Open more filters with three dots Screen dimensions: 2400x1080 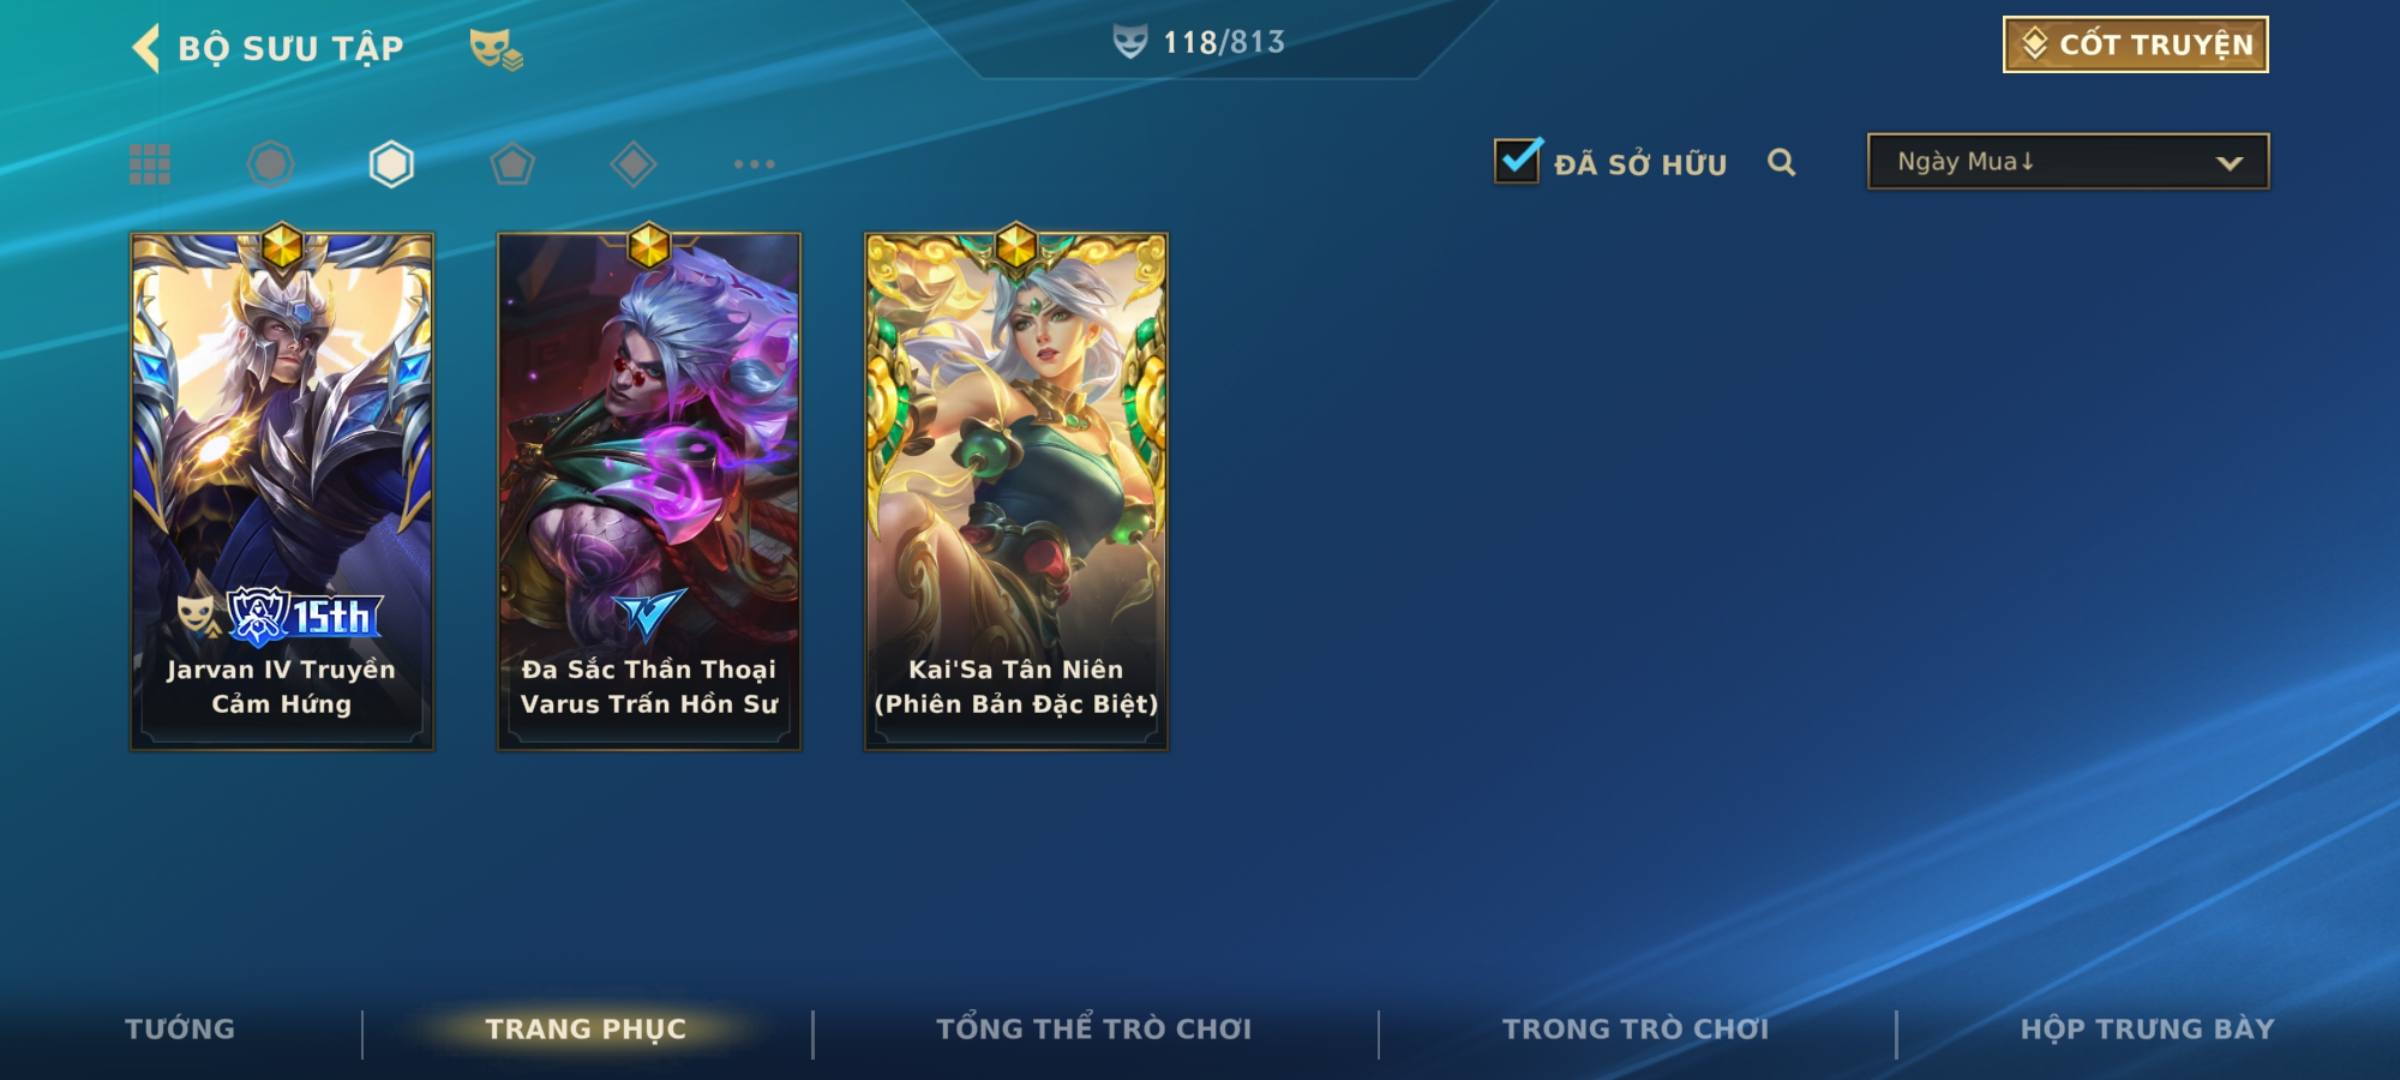pos(754,164)
